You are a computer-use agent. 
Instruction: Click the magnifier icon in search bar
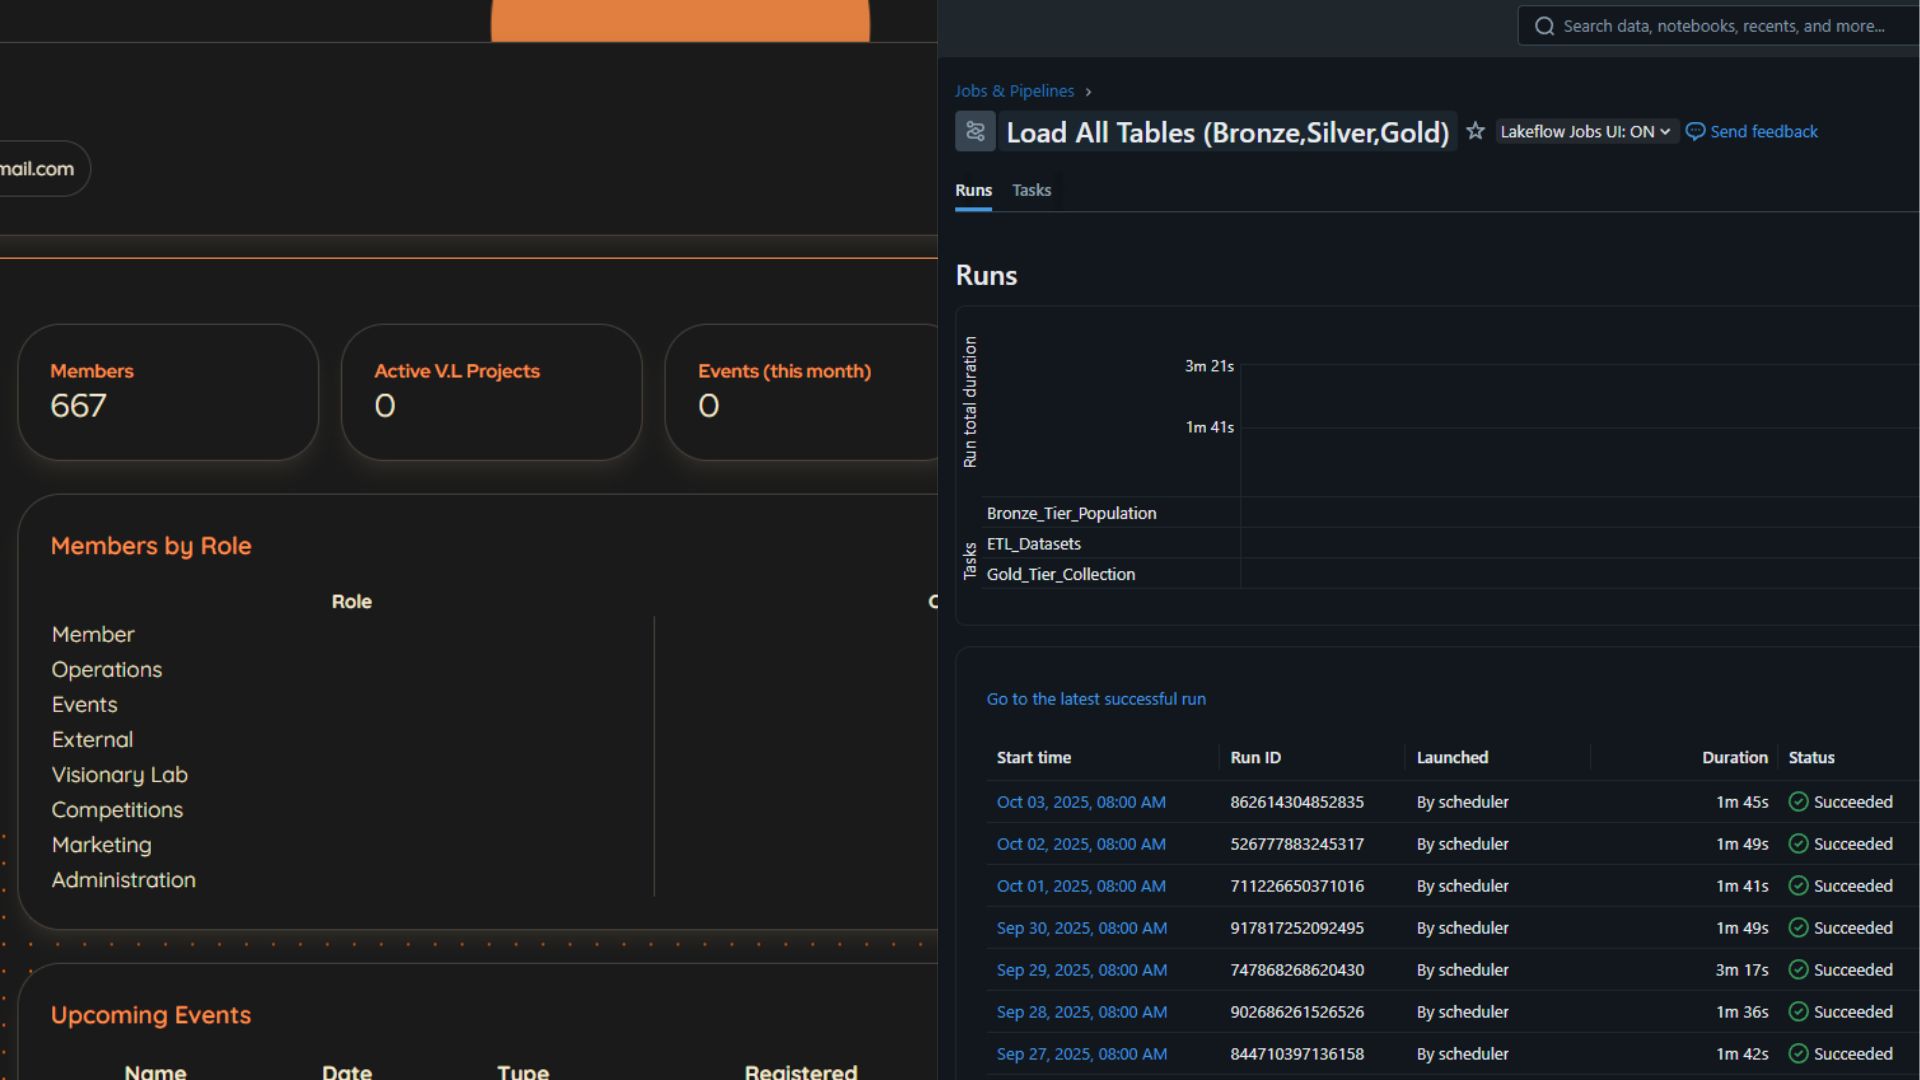click(x=1545, y=26)
